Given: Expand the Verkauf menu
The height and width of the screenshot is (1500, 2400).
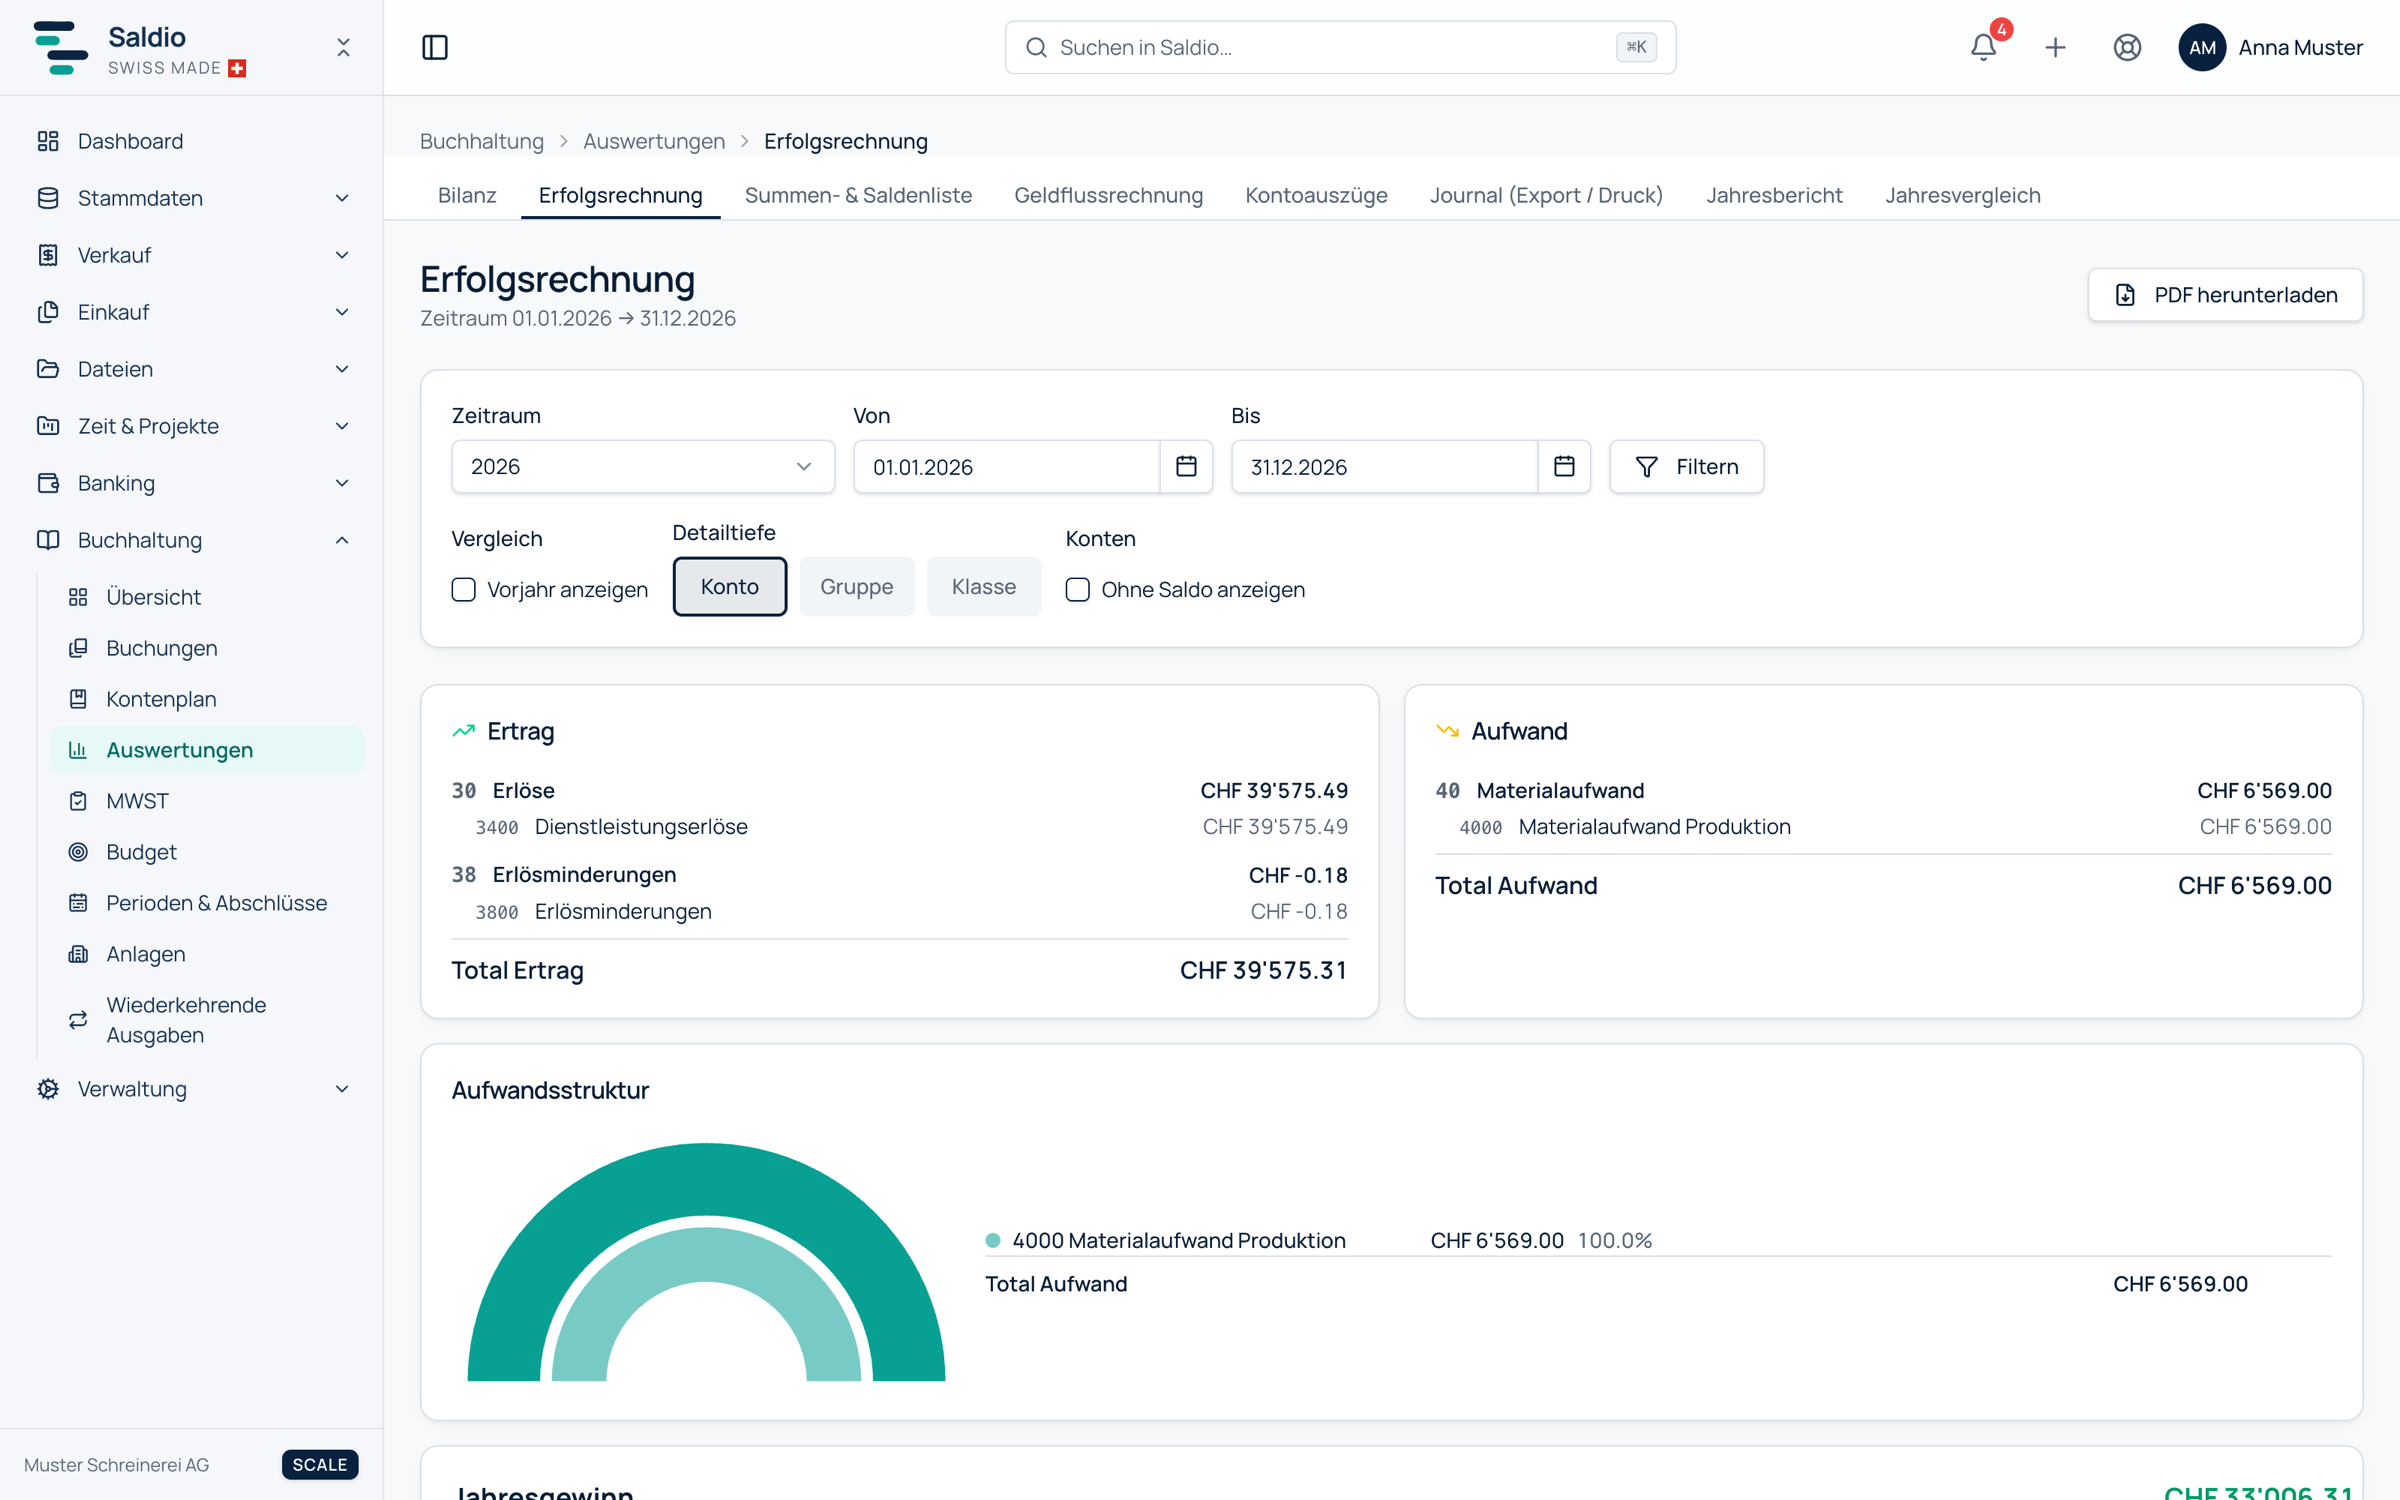Looking at the screenshot, I should [192, 255].
